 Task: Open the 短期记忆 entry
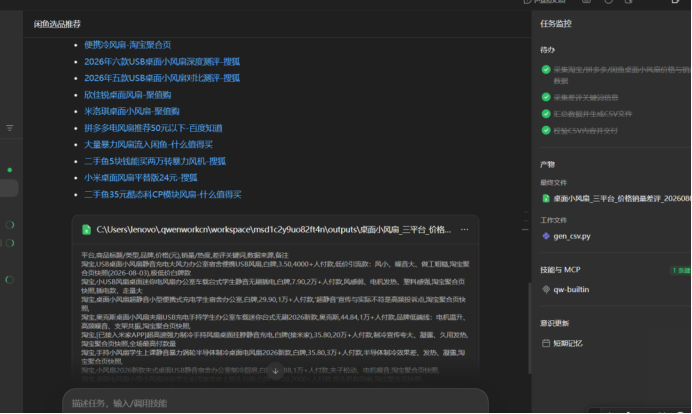[x=568, y=343]
